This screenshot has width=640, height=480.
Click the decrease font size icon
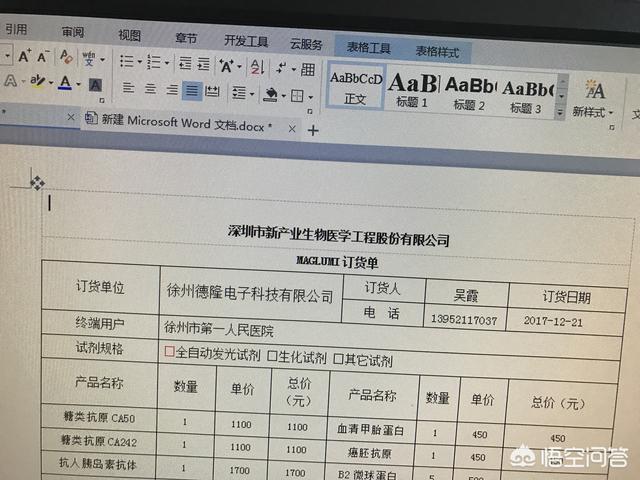click(x=43, y=56)
